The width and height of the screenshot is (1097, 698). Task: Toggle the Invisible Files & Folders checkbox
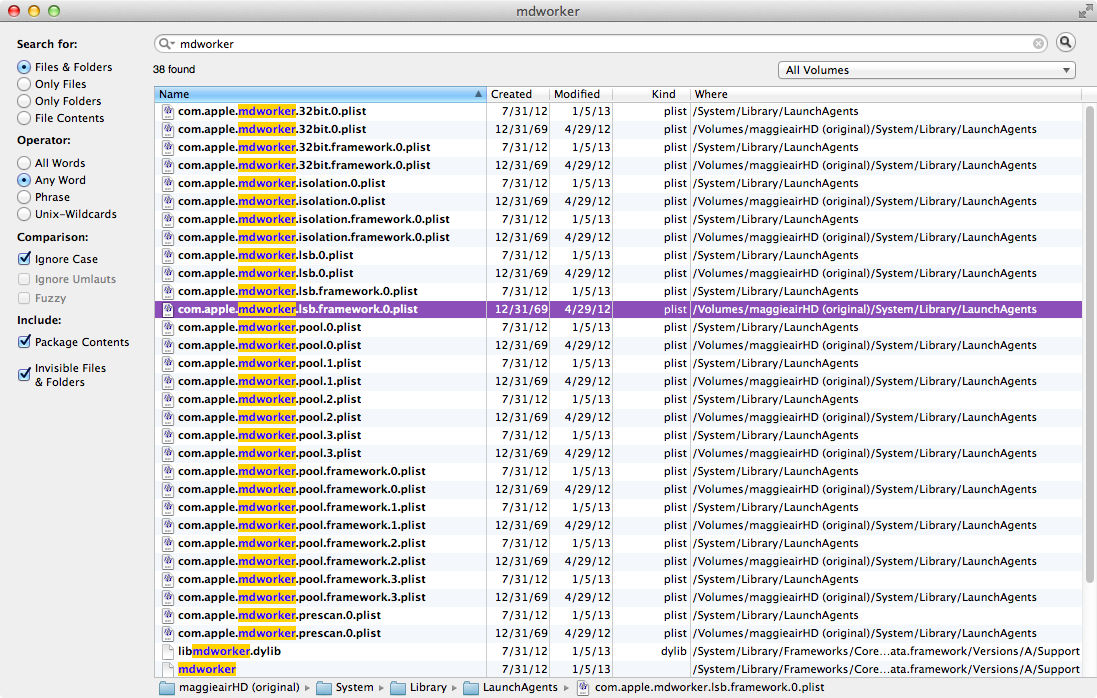click(24, 374)
